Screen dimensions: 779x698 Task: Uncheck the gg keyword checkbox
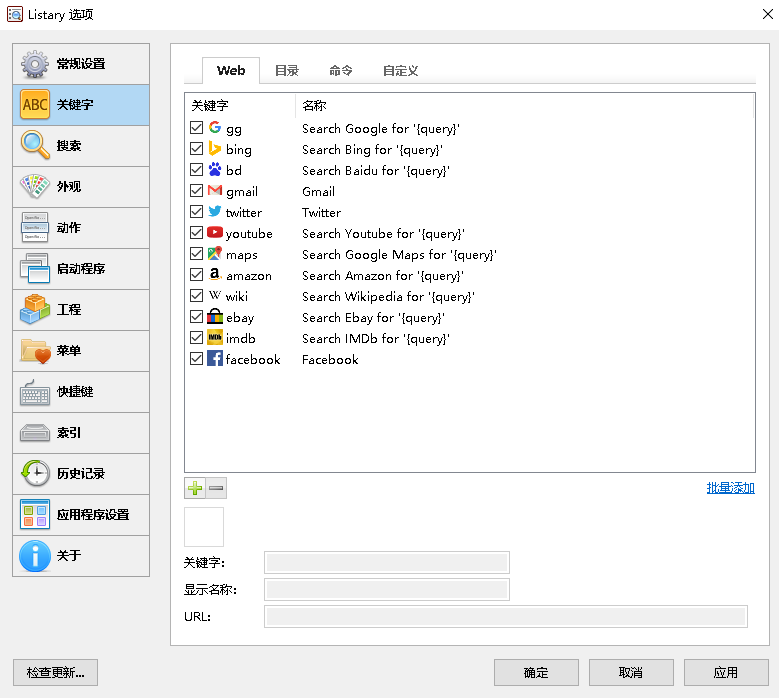(196, 128)
